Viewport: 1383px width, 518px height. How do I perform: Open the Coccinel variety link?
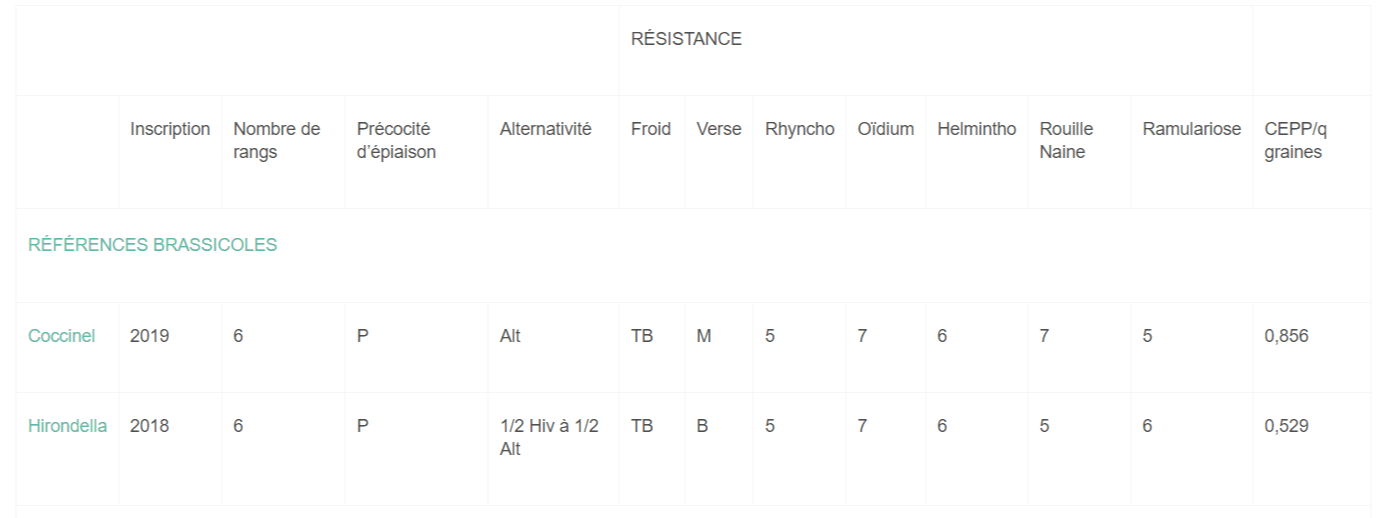61,336
